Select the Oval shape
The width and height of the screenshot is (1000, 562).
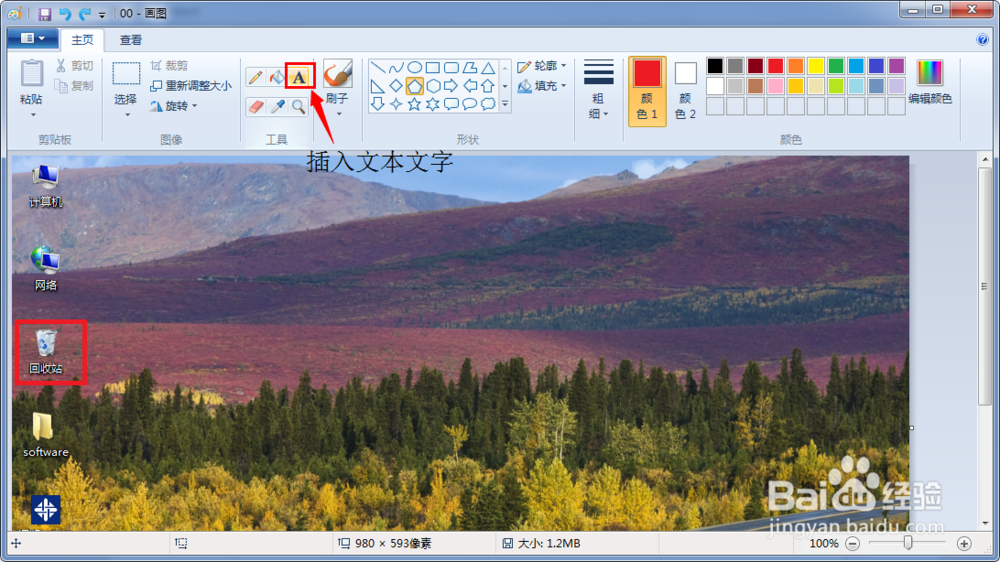(x=415, y=68)
